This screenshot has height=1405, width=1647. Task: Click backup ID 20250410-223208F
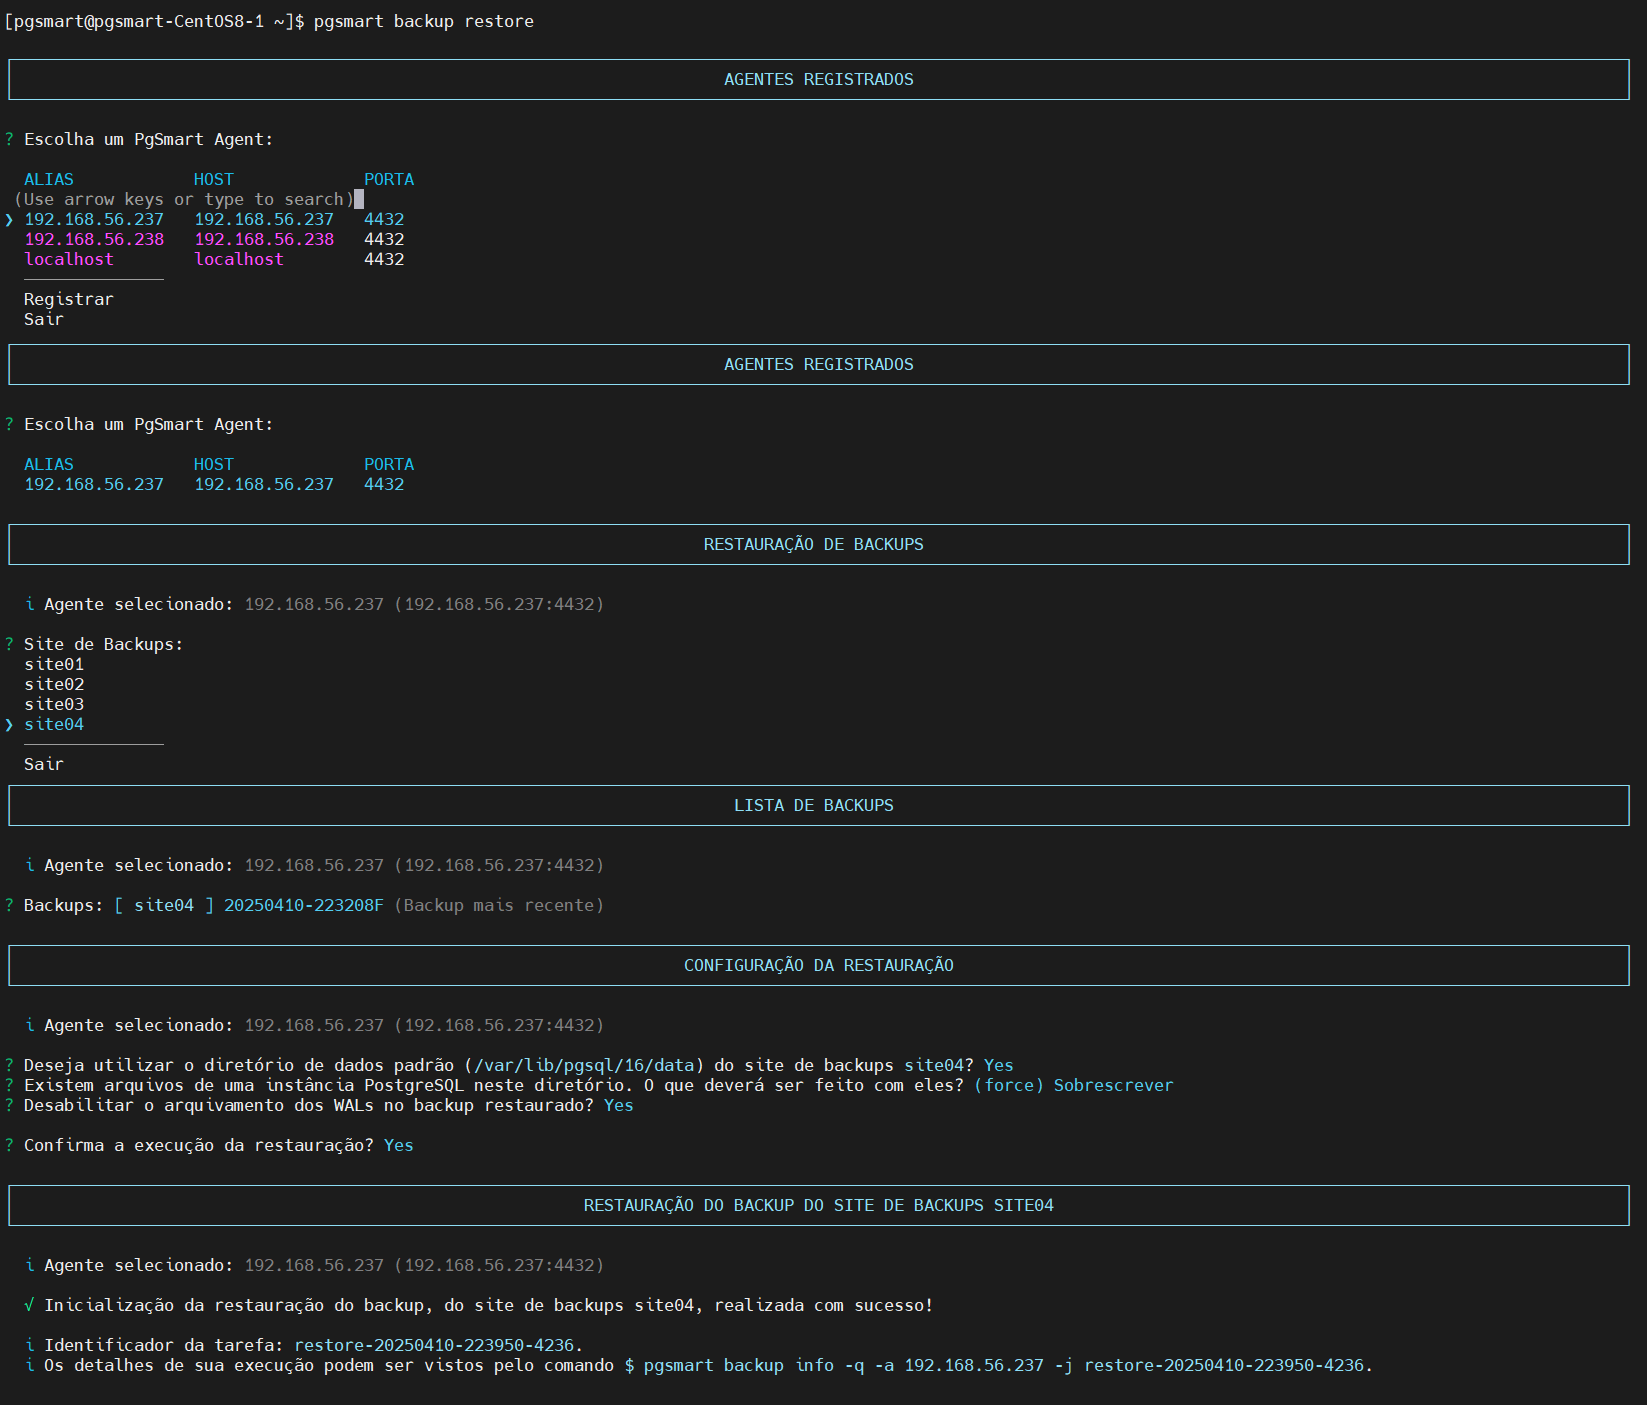coord(304,905)
